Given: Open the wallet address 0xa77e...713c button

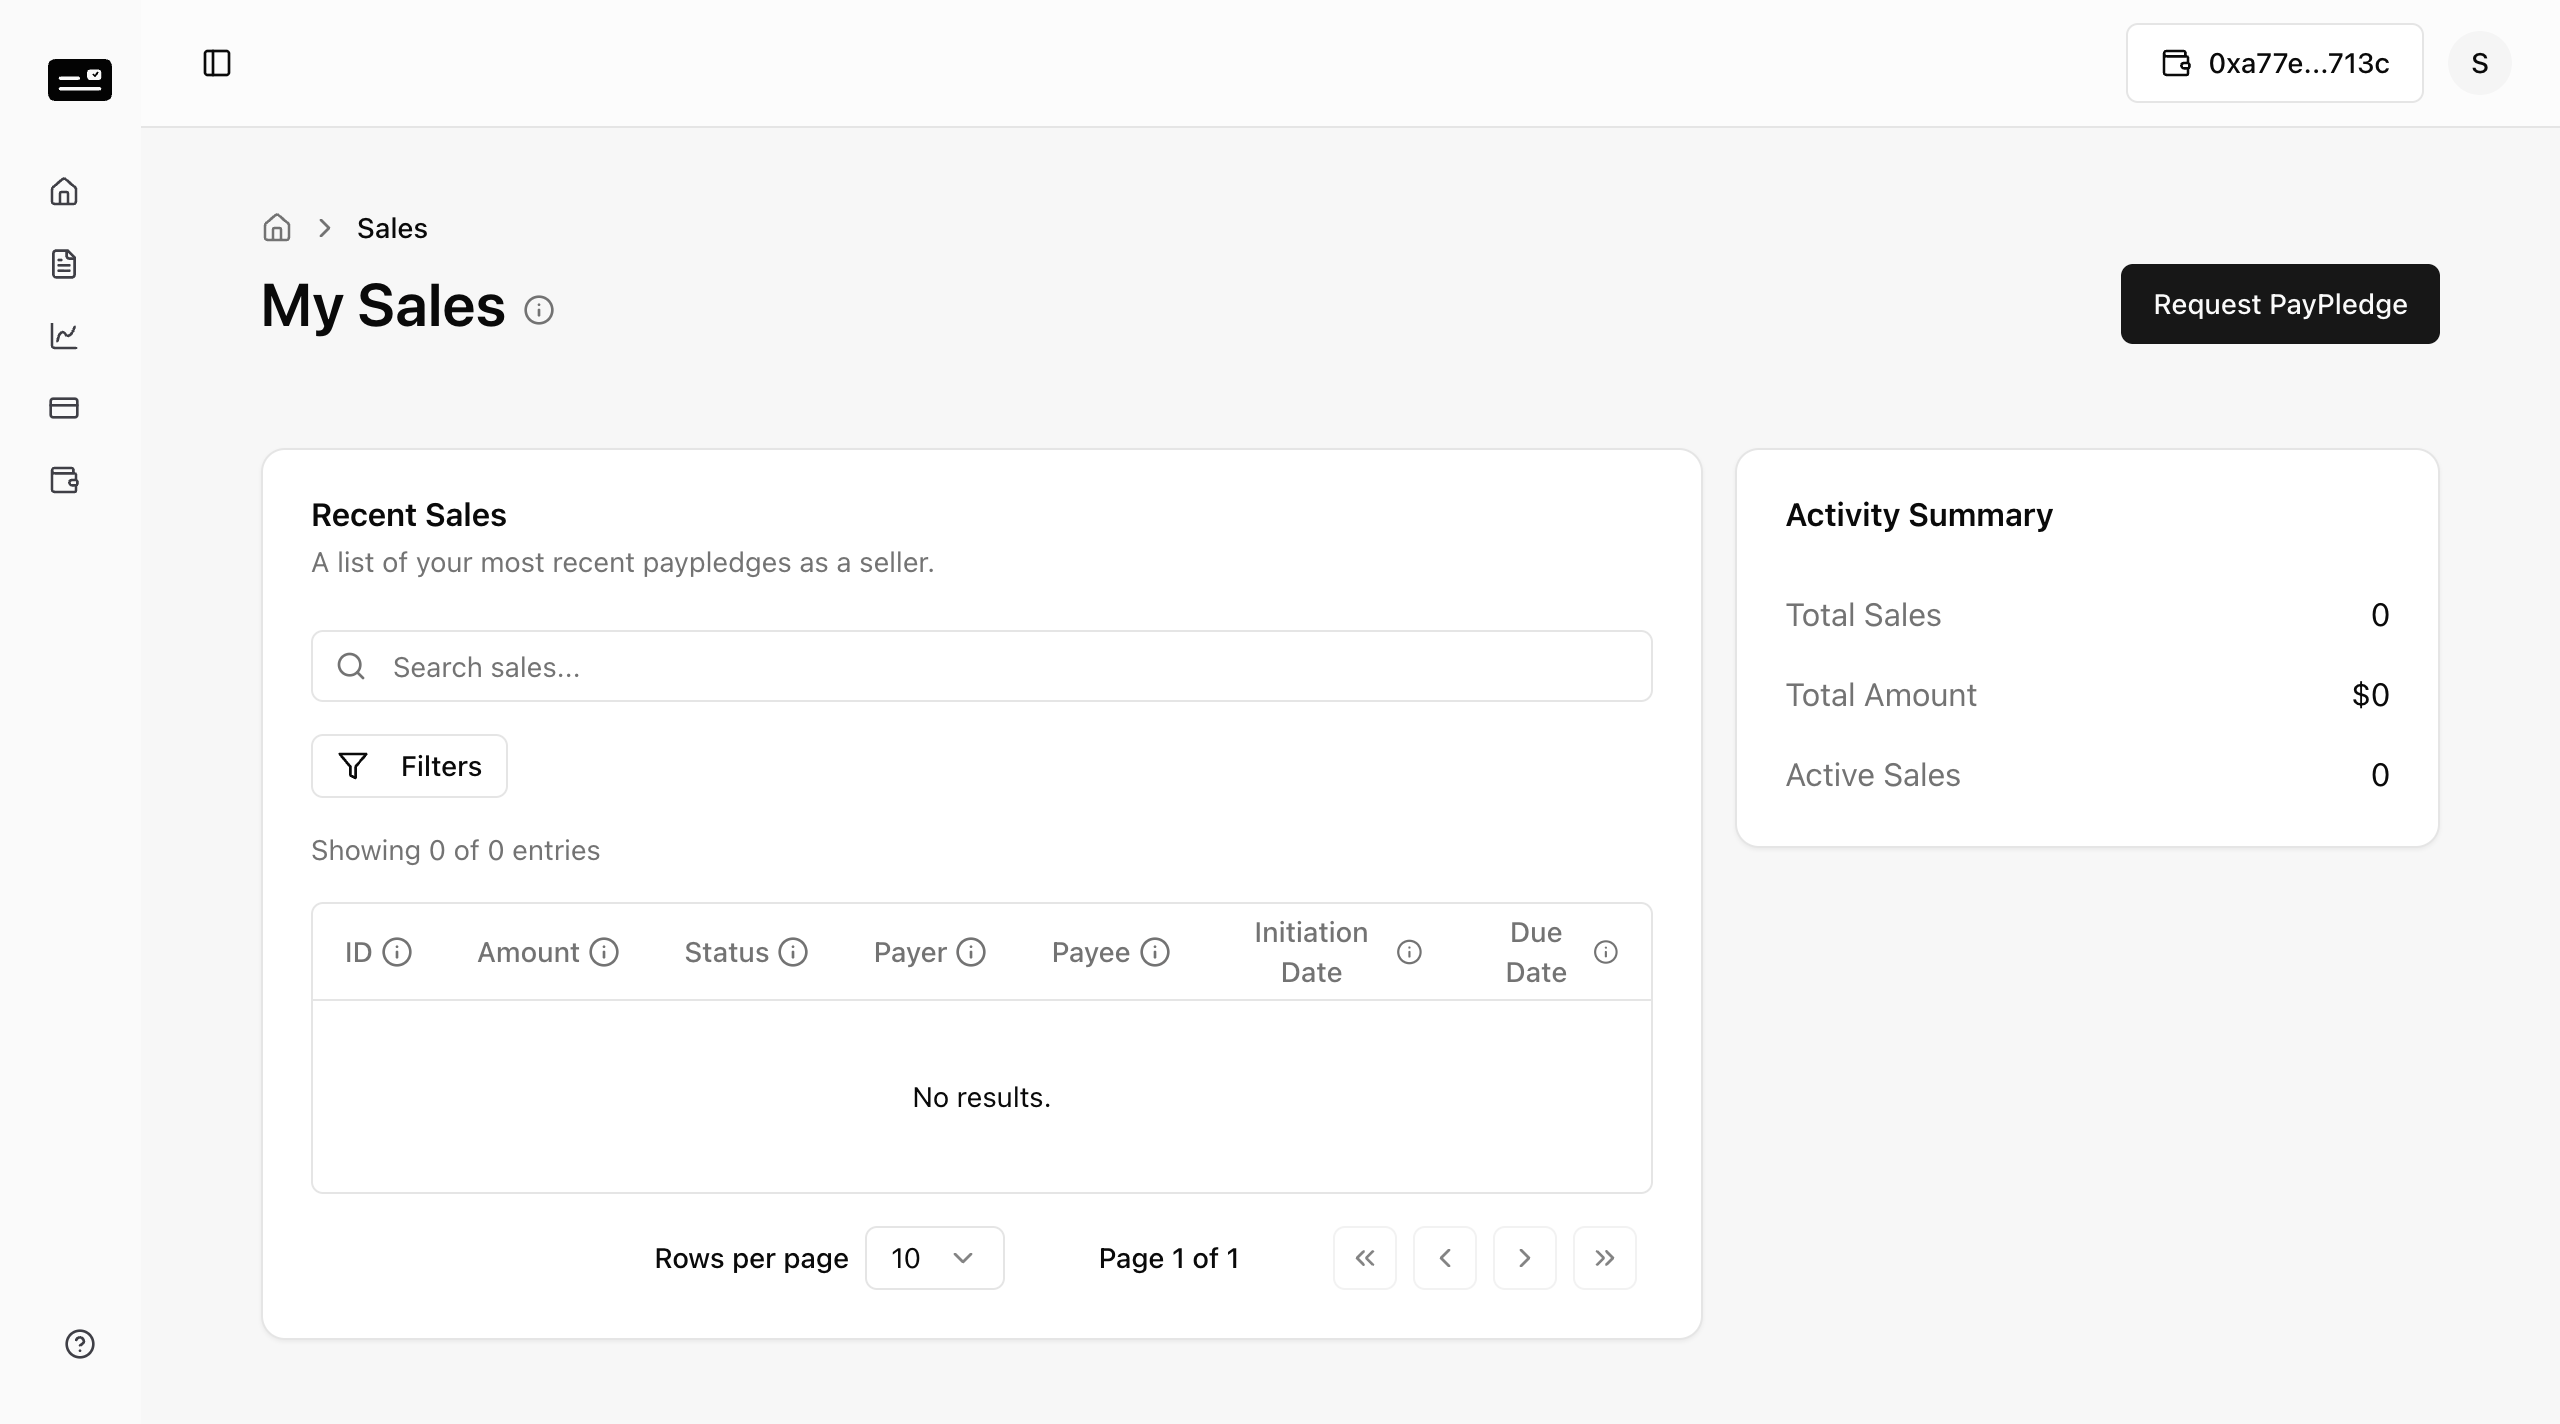Looking at the screenshot, I should coord(2275,63).
